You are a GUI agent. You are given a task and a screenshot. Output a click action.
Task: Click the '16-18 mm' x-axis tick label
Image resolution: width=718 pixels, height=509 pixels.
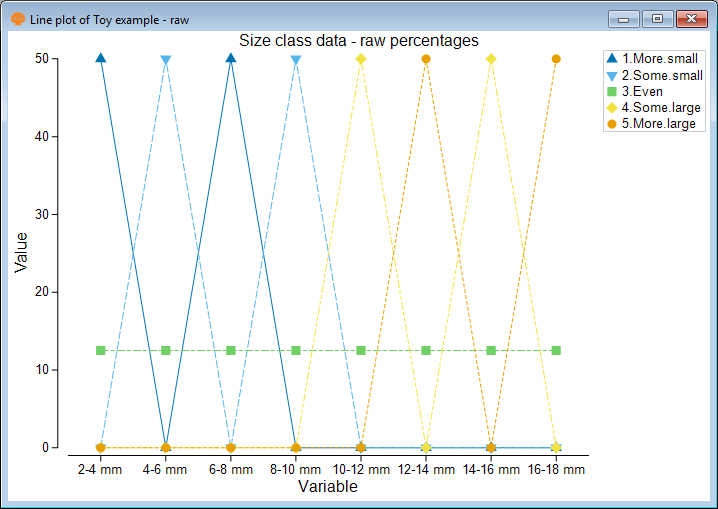[x=556, y=468]
